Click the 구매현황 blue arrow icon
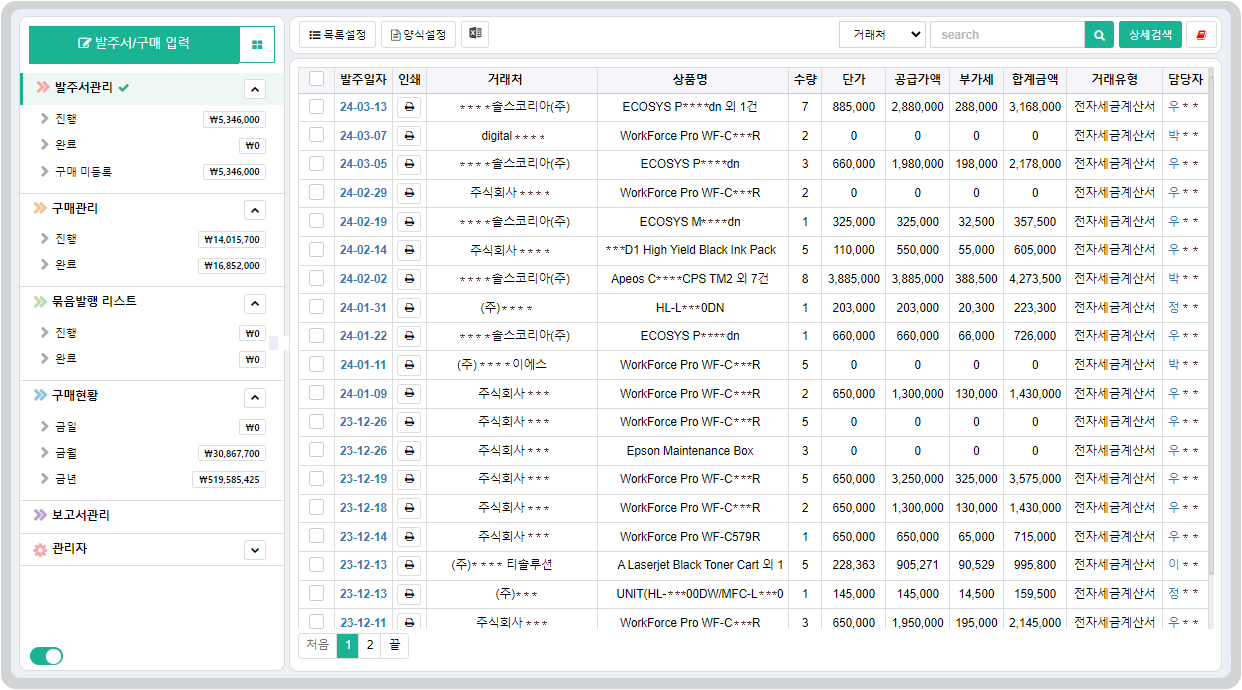The height and width of the screenshot is (690, 1242). pos(40,396)
